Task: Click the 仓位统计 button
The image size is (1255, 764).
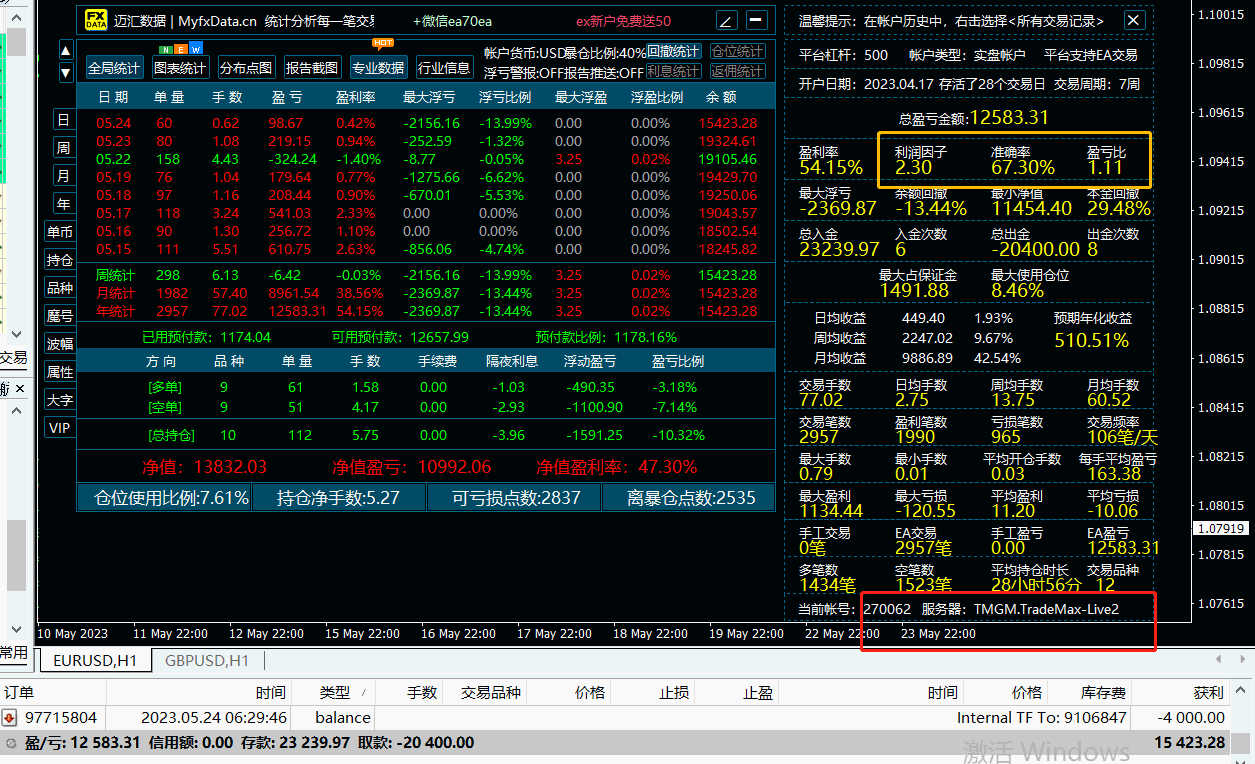Action: pyautogui.click(x=737, y=52)
